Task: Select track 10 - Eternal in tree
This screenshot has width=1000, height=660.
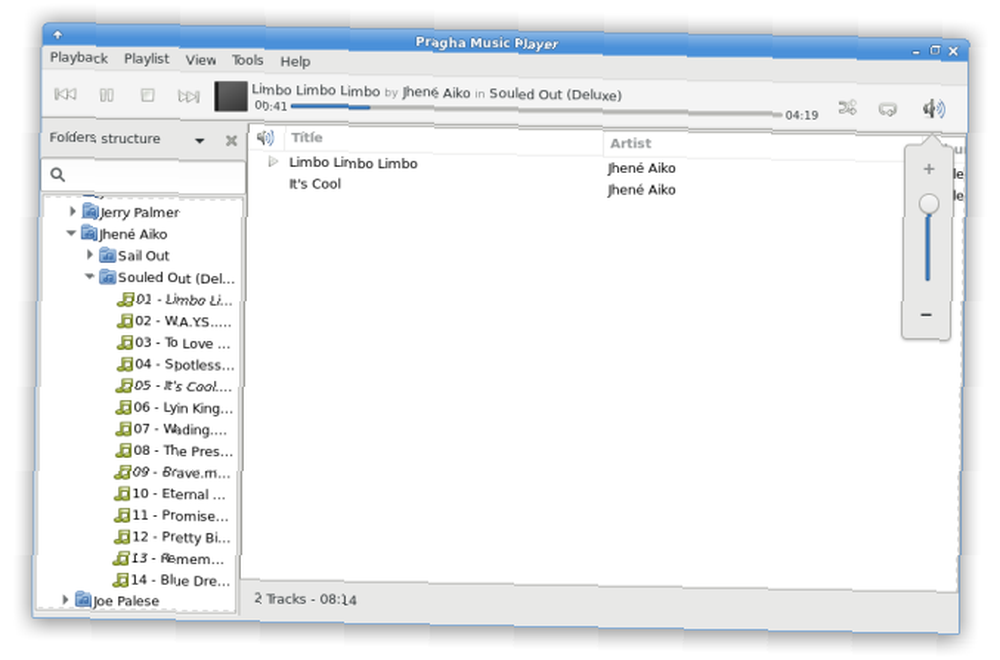Action: [170, 494]
